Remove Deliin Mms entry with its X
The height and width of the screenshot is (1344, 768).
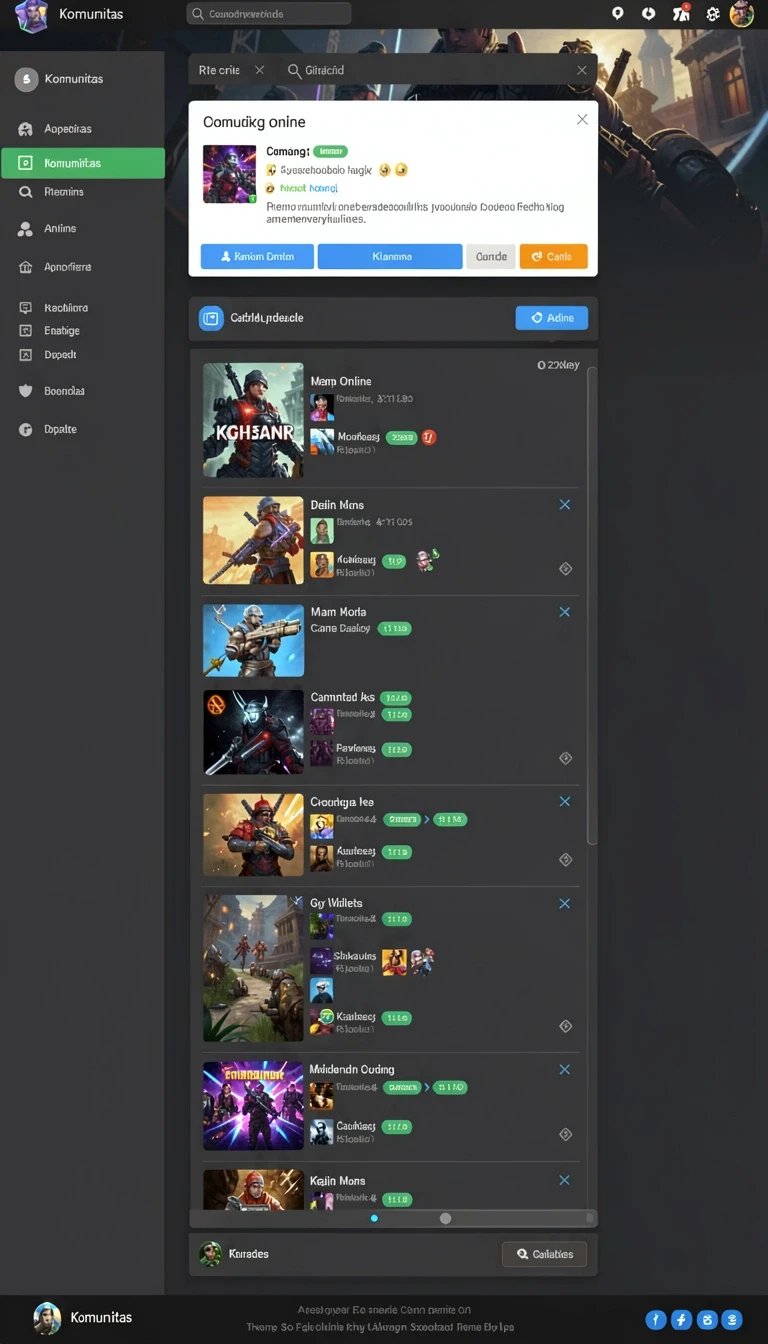click(x=565, y=505)
